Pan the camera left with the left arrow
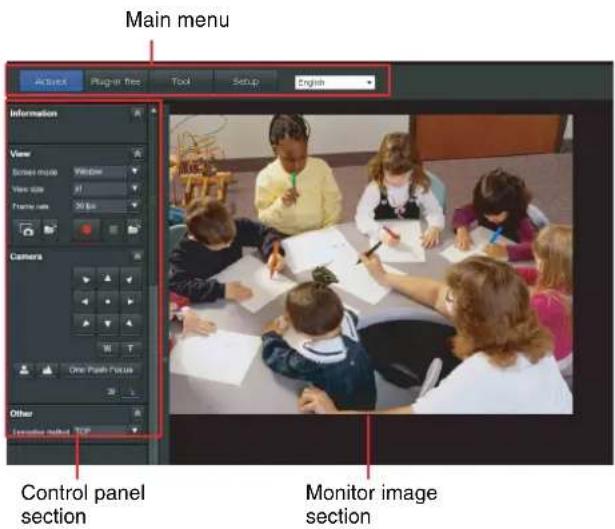Viewport: 615px width, 529px height. click(x=84, y=301)
